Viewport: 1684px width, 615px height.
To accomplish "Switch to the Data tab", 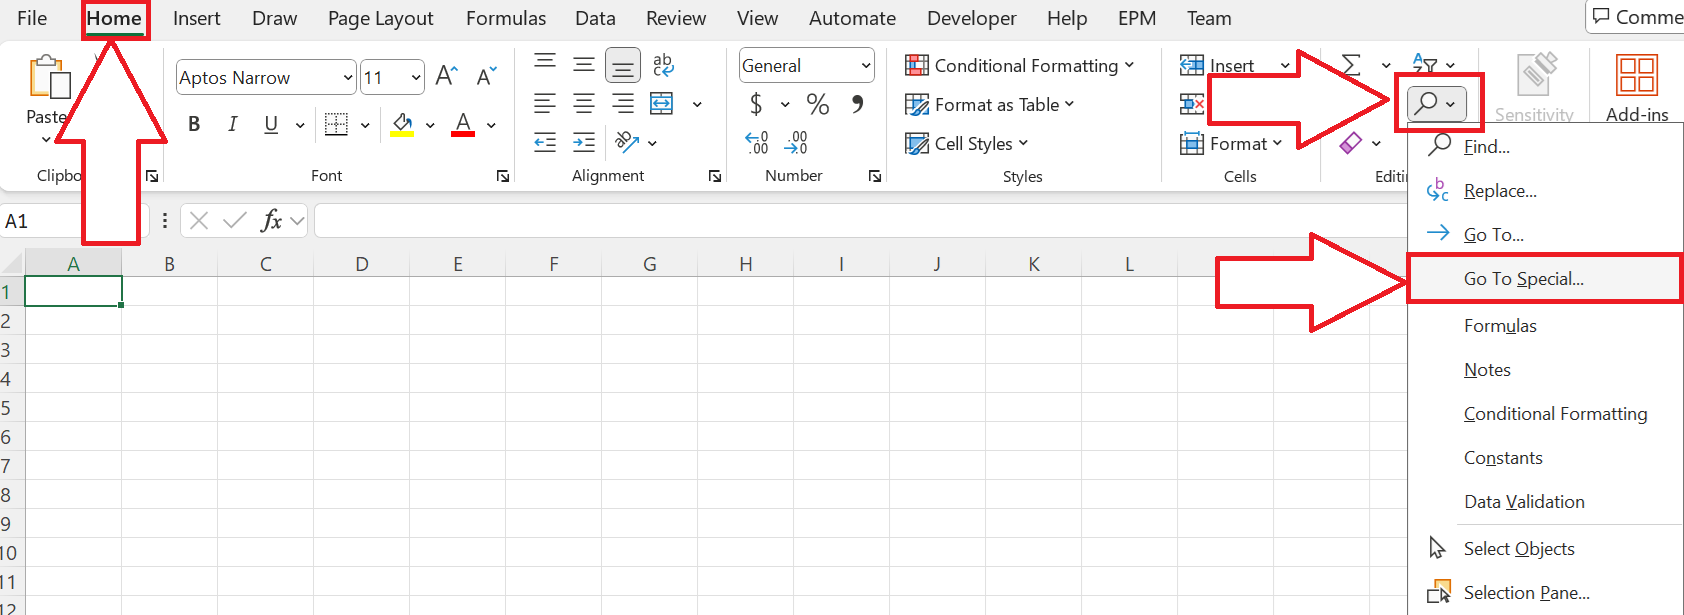I will coord(595,18).
